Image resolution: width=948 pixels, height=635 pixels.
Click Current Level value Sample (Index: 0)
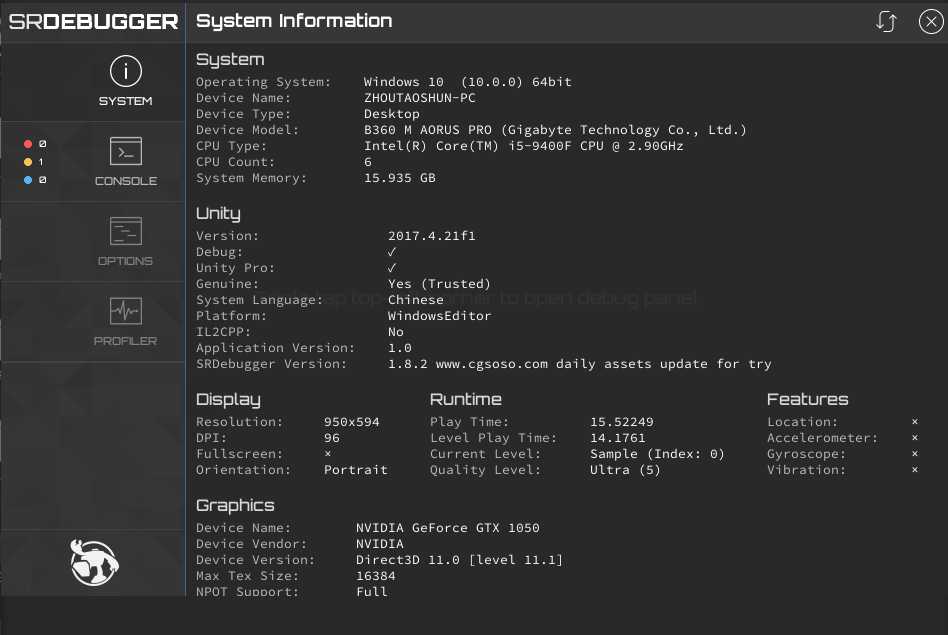click(657, 454)
